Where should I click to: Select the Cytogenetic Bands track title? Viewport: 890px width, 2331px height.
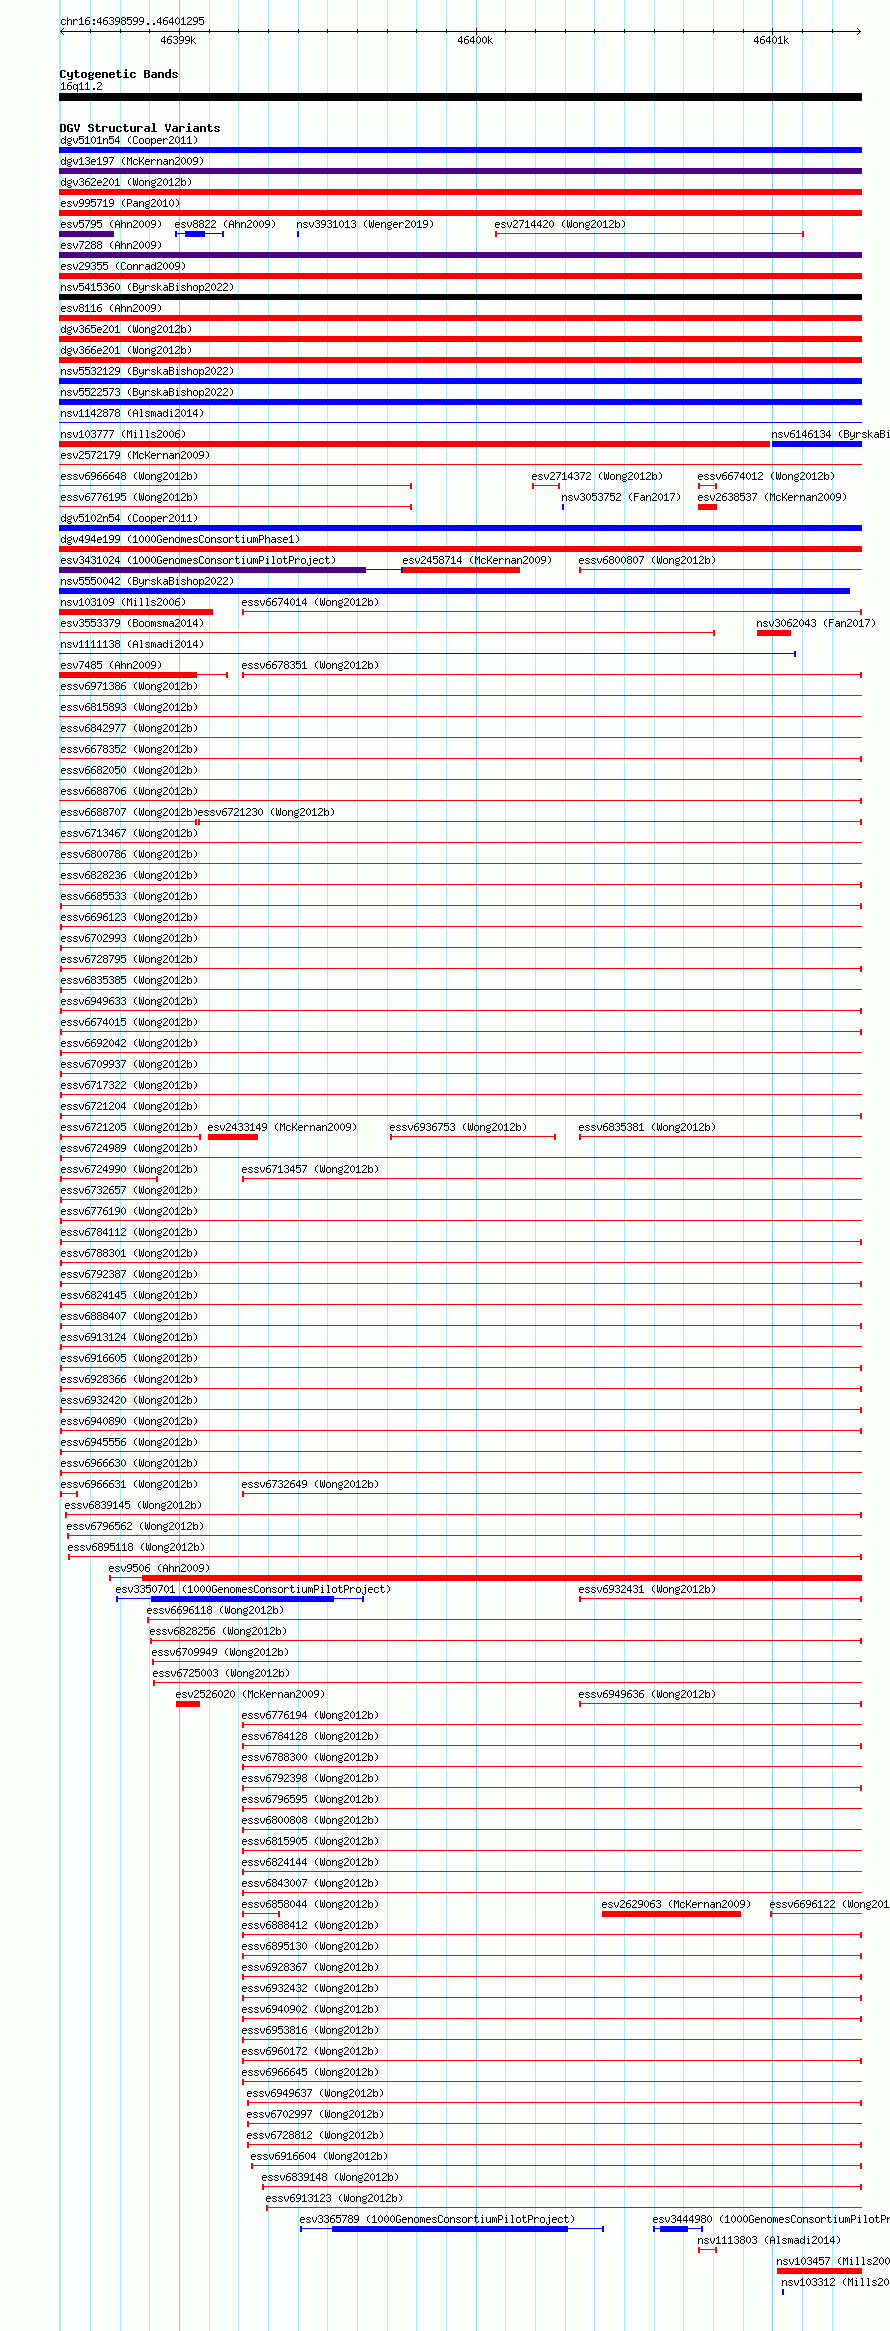[119, 74]
